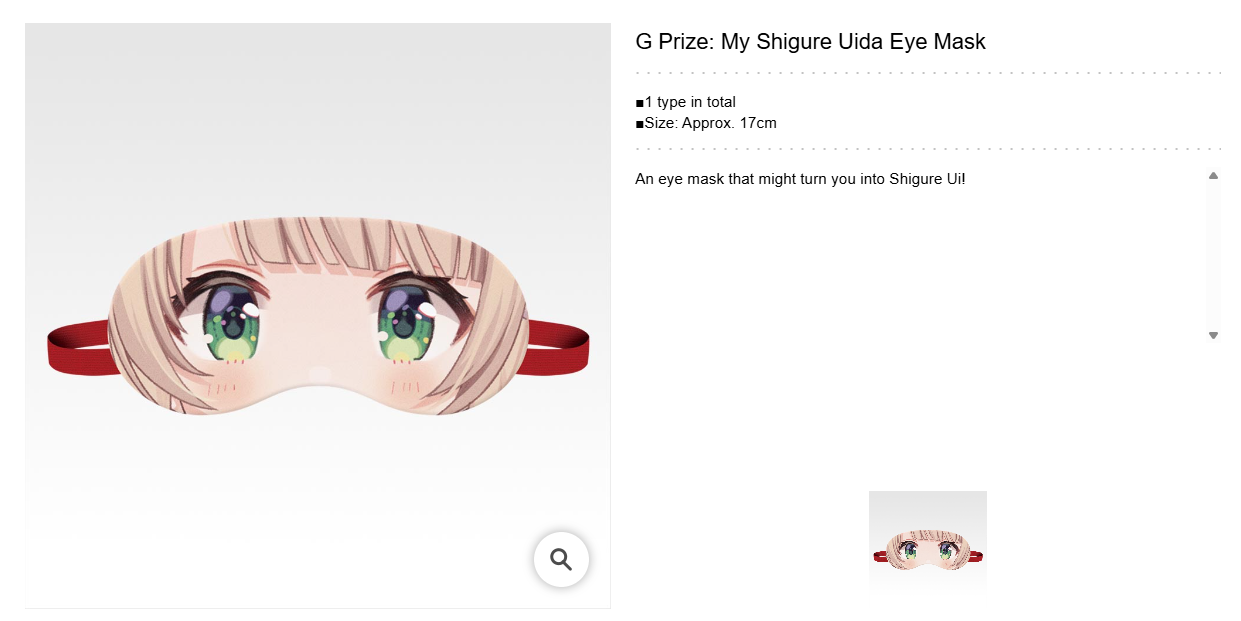Click the description scroll up arrow
Screen dimensions: 1241x621
1213,176
